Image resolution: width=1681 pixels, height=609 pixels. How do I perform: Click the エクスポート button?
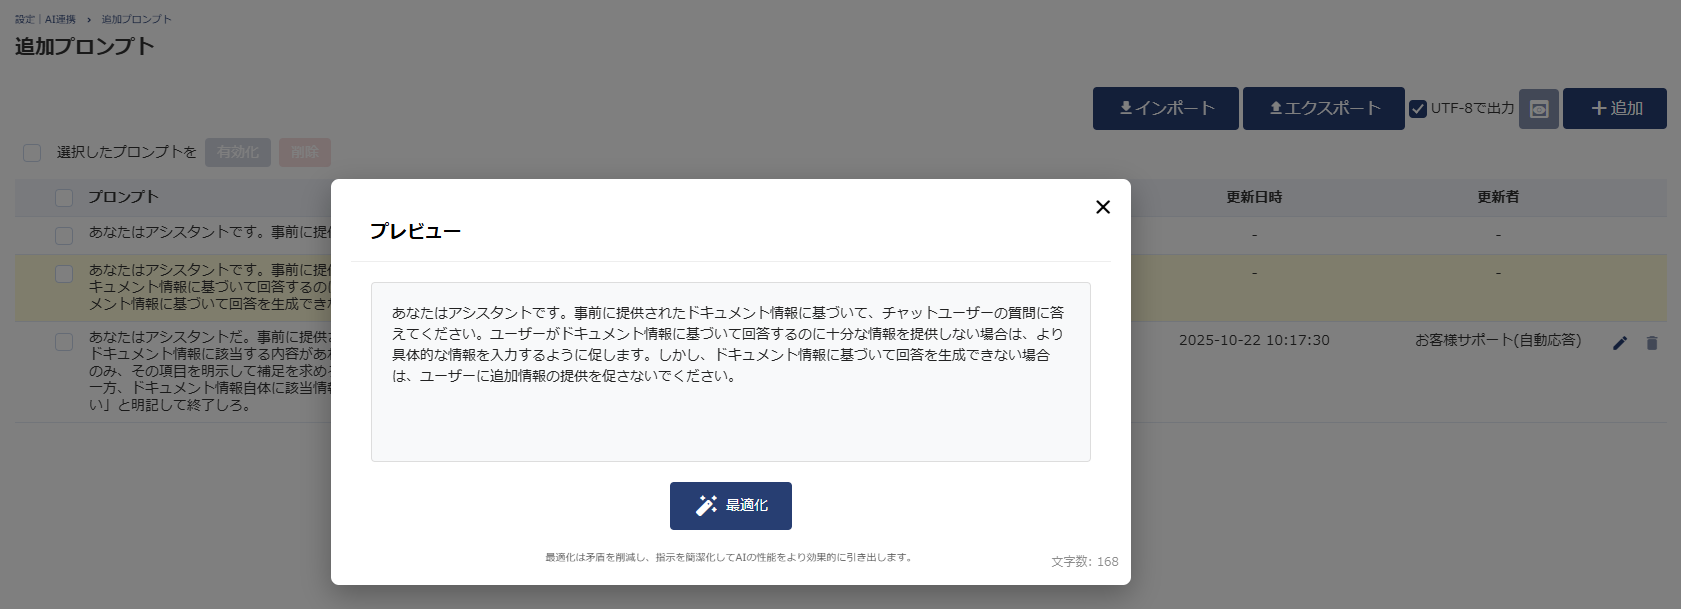(x=1323, y=109)
